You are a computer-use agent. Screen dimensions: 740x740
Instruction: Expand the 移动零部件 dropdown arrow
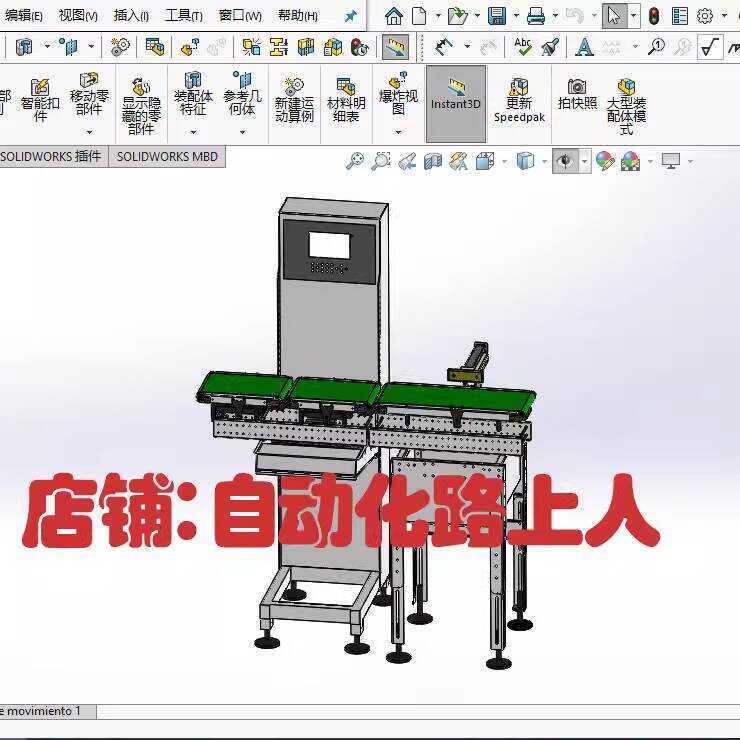(x=89, y=132)
